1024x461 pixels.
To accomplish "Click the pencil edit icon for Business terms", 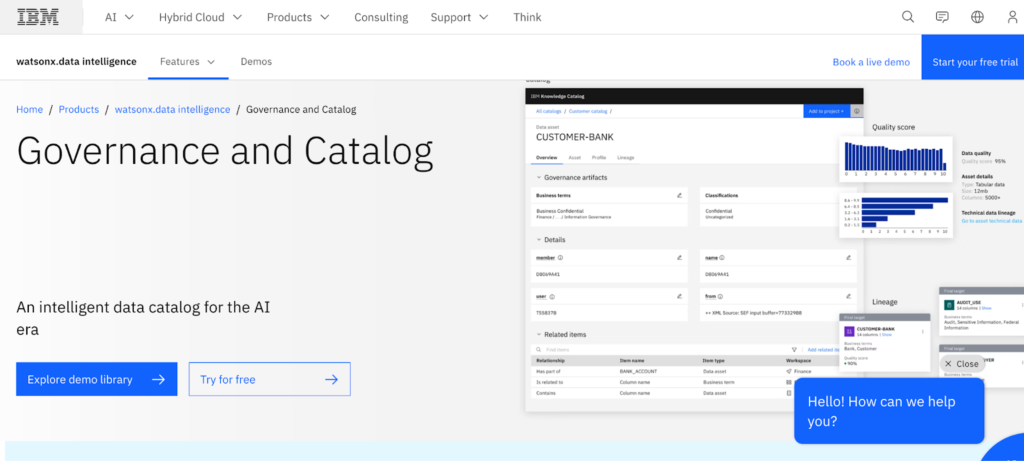I will point(679,195).
